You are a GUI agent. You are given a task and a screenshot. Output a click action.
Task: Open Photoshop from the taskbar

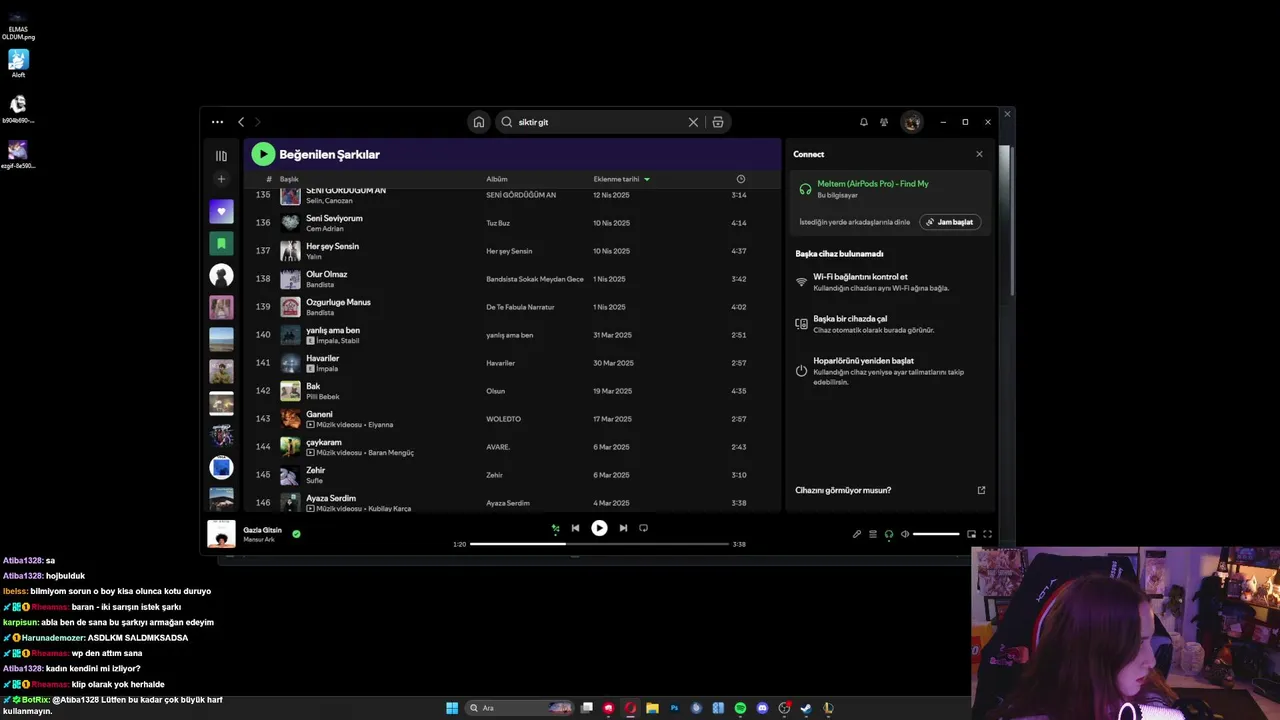point(674,708)
